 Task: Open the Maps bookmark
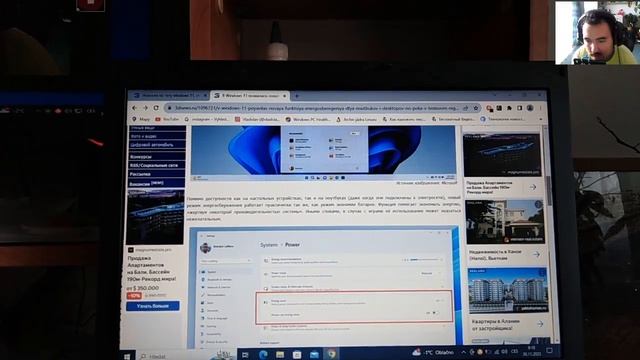click(x=141, y=119)
